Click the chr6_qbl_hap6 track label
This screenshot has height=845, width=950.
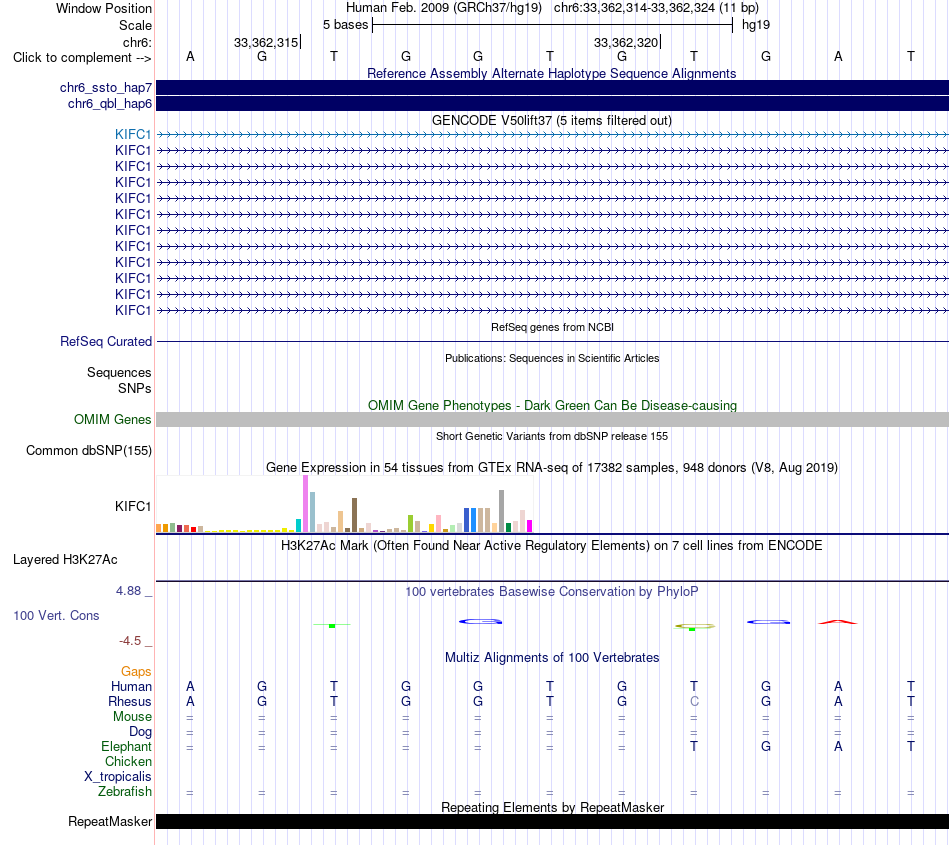110,104
